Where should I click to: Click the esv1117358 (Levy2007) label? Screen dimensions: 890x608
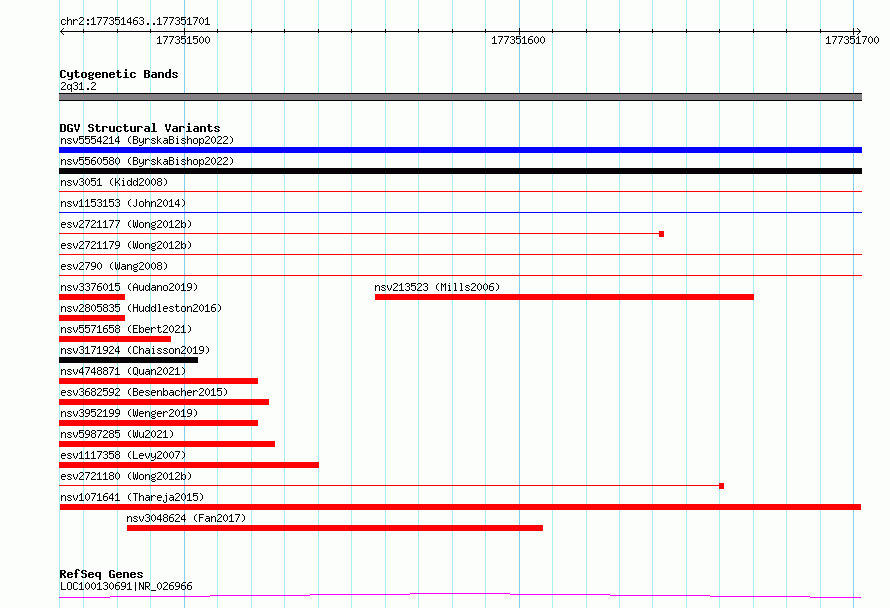123,455
